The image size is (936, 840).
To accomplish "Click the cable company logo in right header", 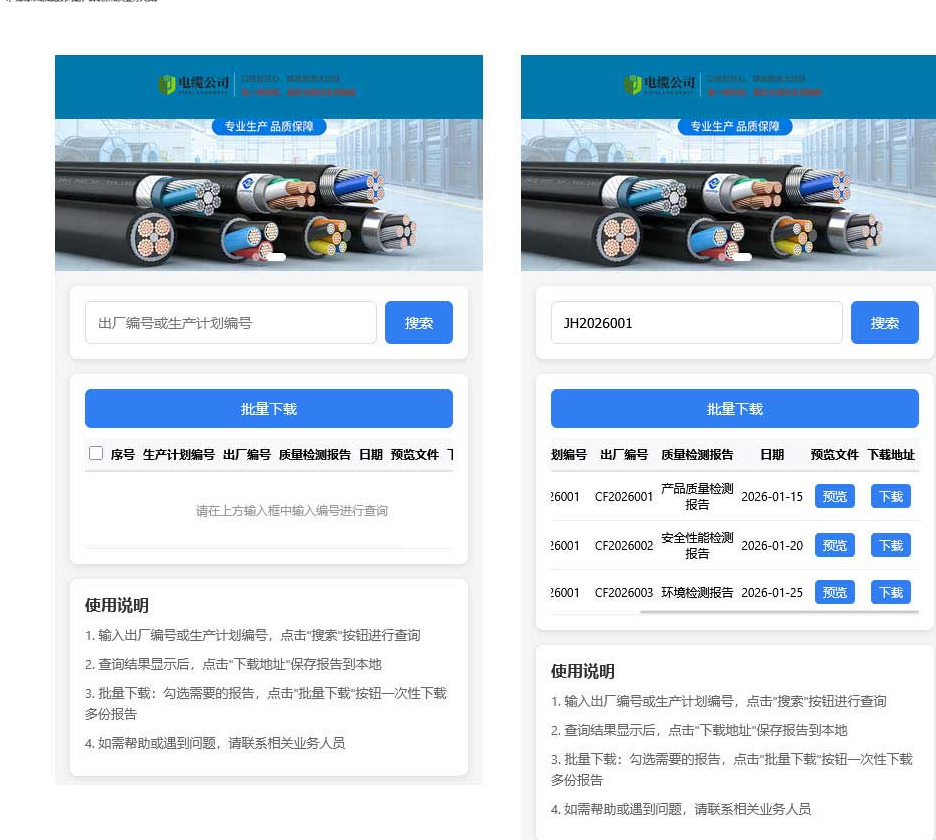I will (x=660, y=84).
